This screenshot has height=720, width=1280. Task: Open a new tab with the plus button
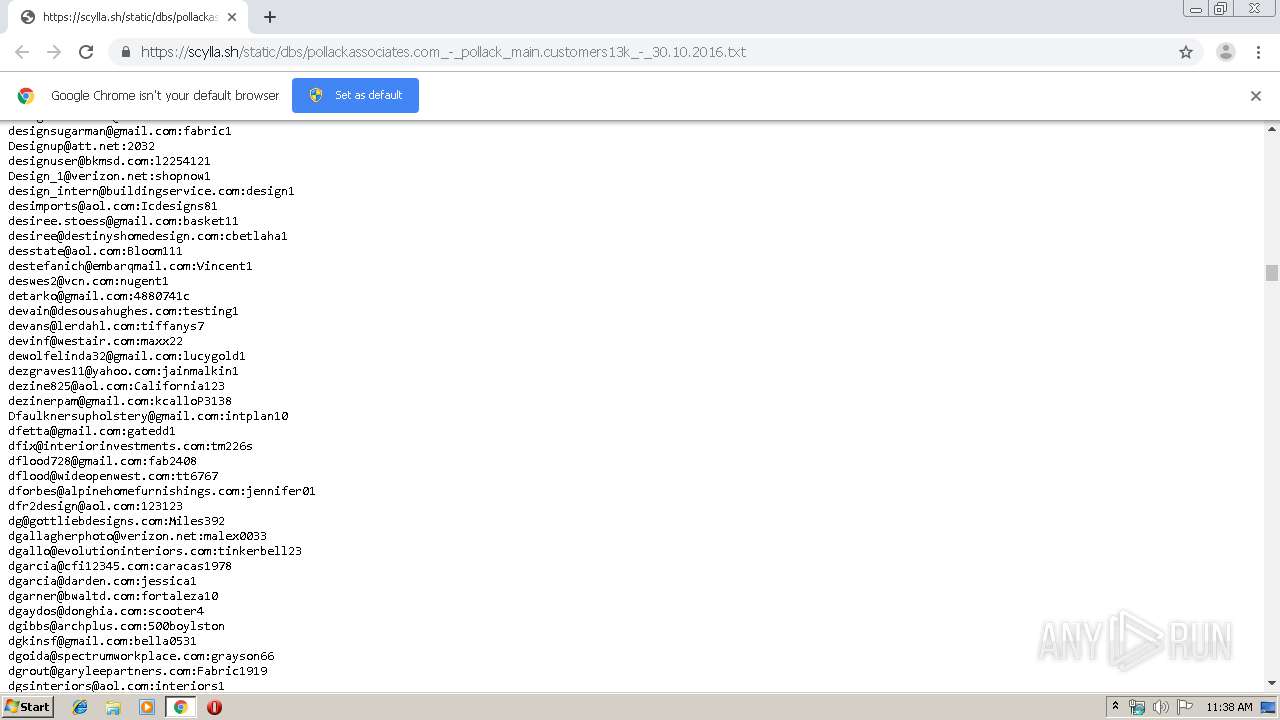270,17
